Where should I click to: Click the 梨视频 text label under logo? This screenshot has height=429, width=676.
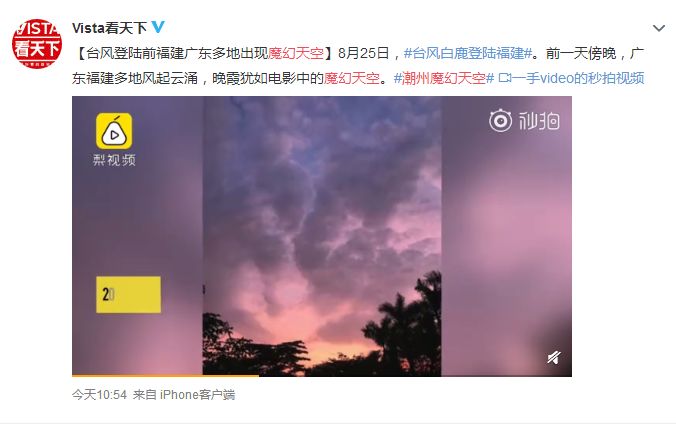114,160
